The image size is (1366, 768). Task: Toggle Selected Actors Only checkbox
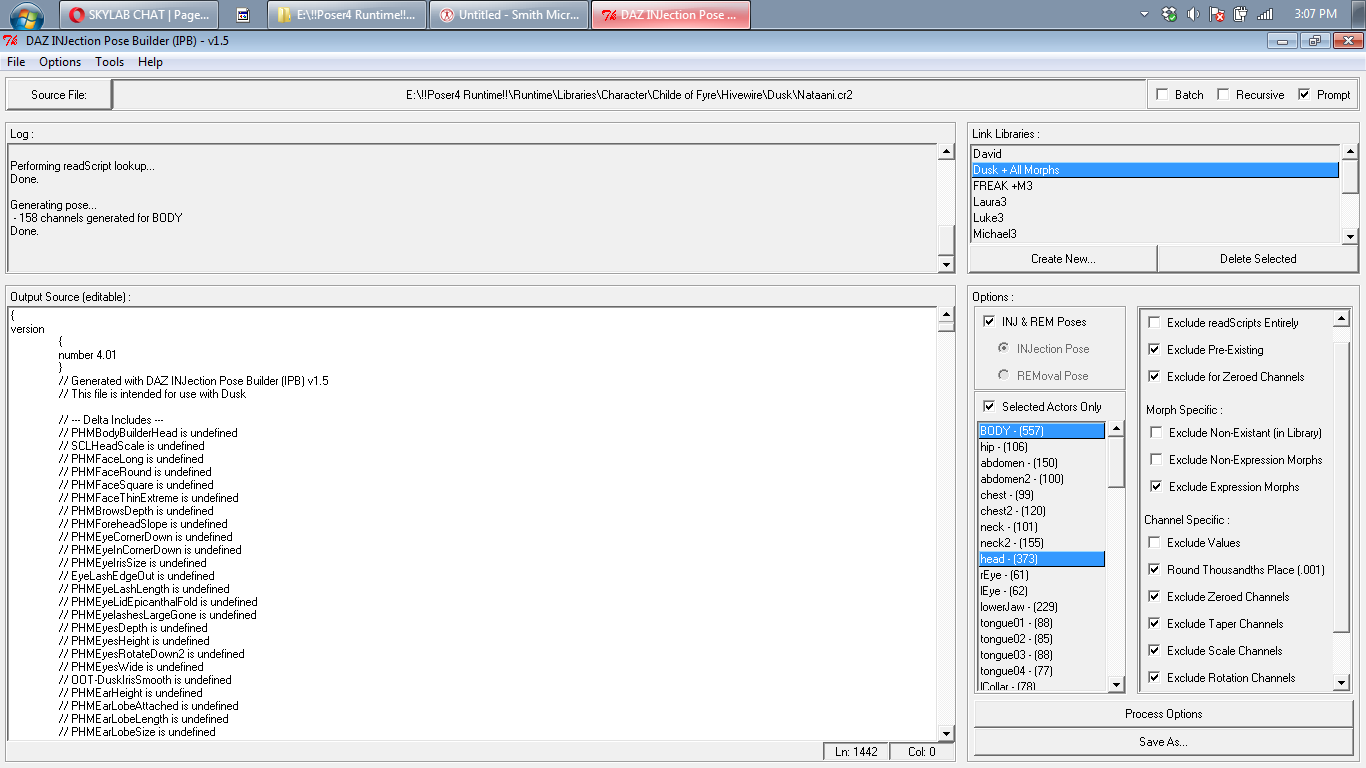click(989, 407)
